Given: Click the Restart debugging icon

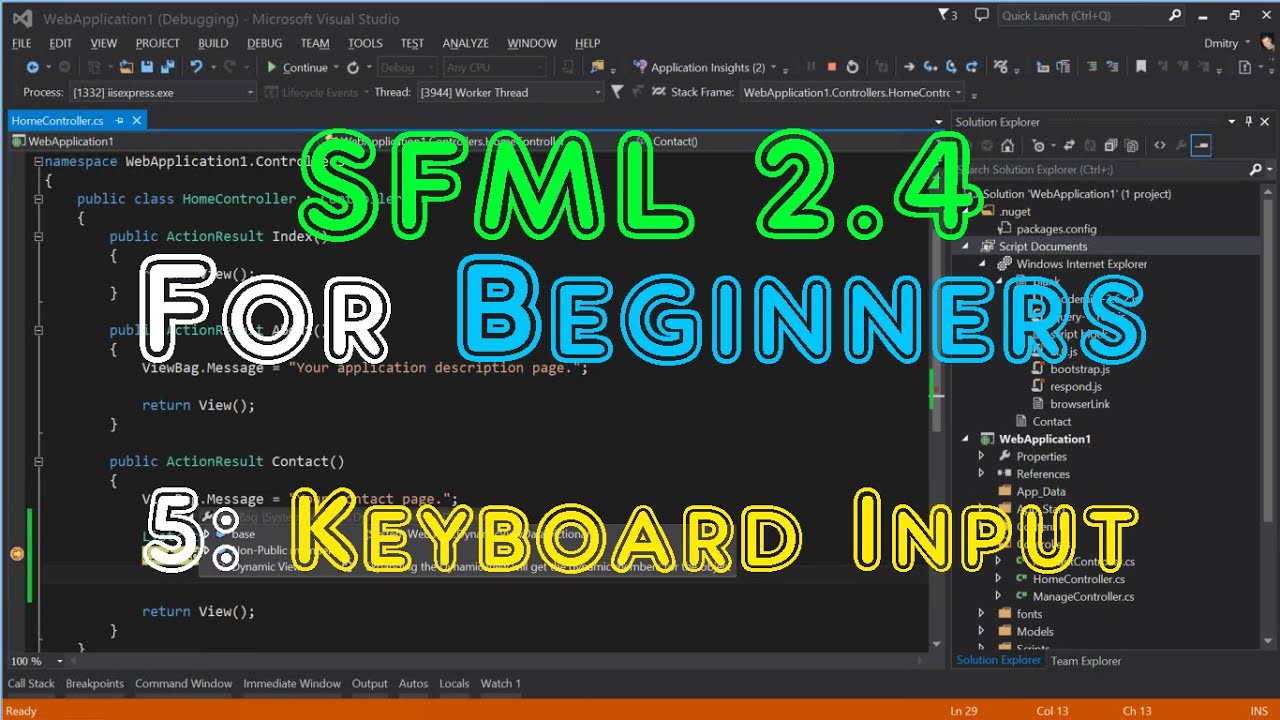Looking at the screenshot, I should point(852,67).
